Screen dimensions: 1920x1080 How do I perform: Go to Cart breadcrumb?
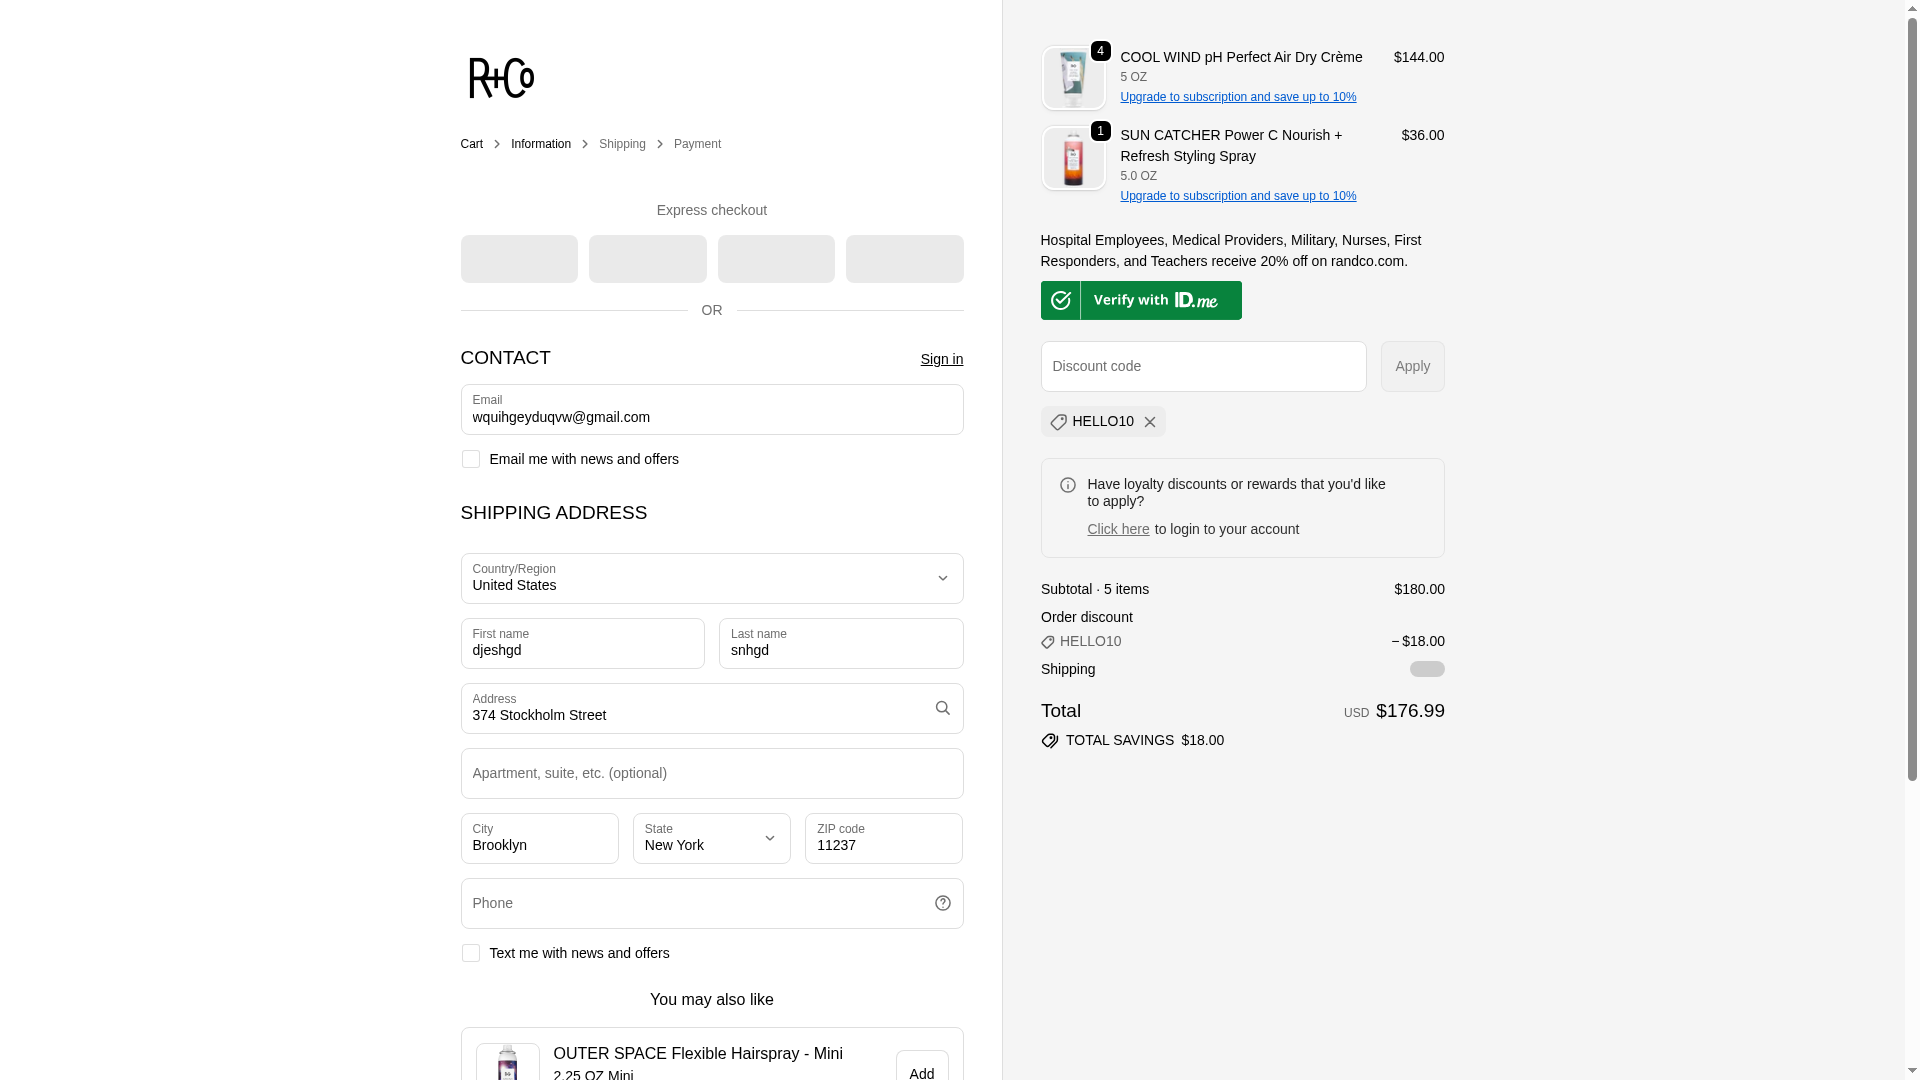[x=471, y=144]
